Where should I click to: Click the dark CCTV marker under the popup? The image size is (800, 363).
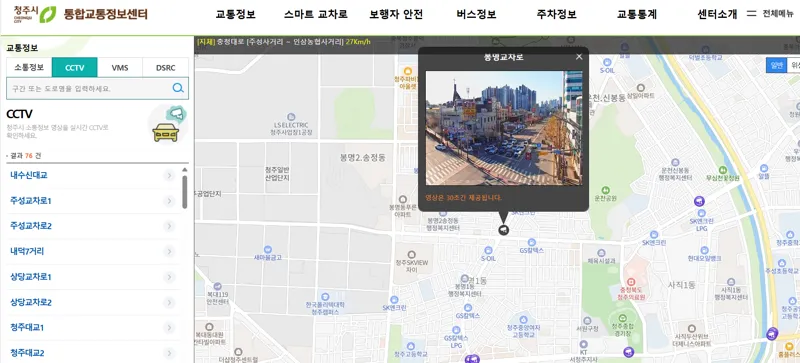pos(504,230)
